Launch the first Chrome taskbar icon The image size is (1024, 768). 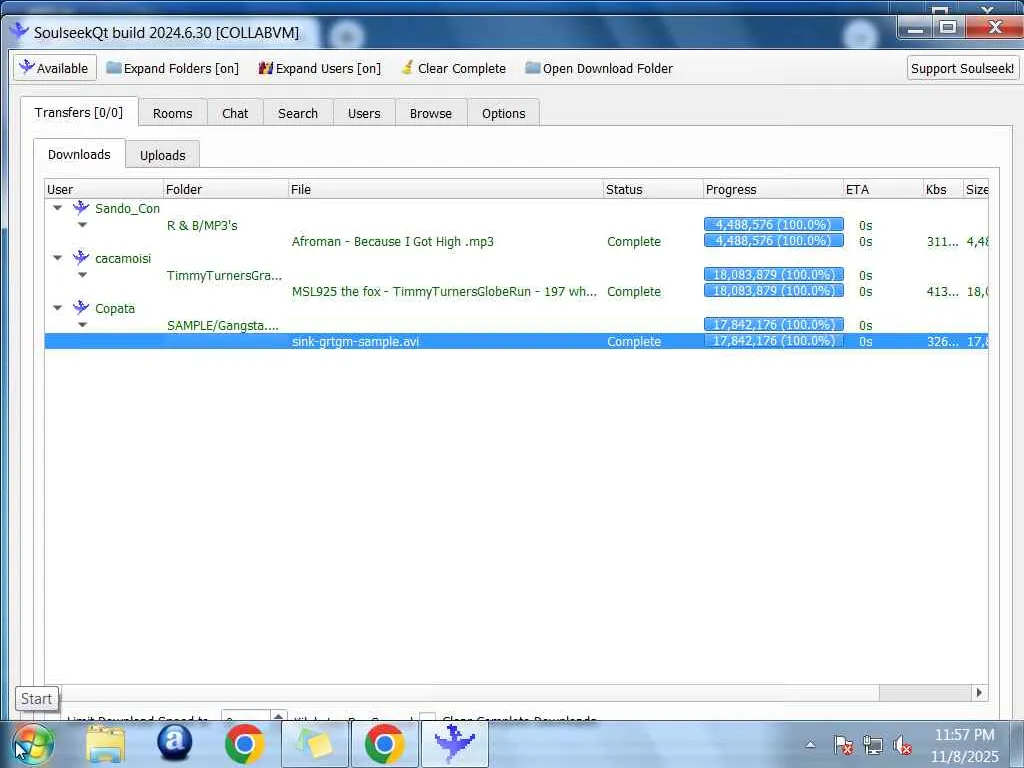(244, 744)
